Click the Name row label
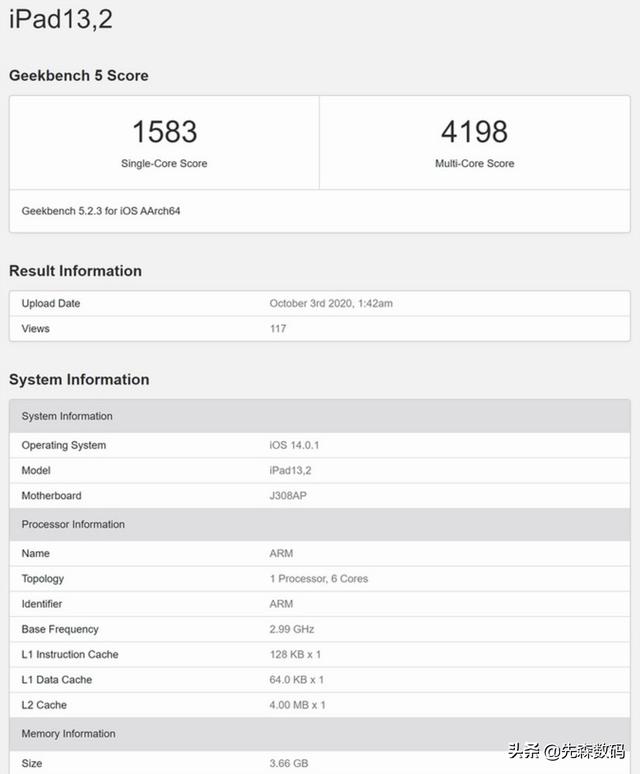Image resolution: width=640 pixels, height=774 pixels. 36,553
